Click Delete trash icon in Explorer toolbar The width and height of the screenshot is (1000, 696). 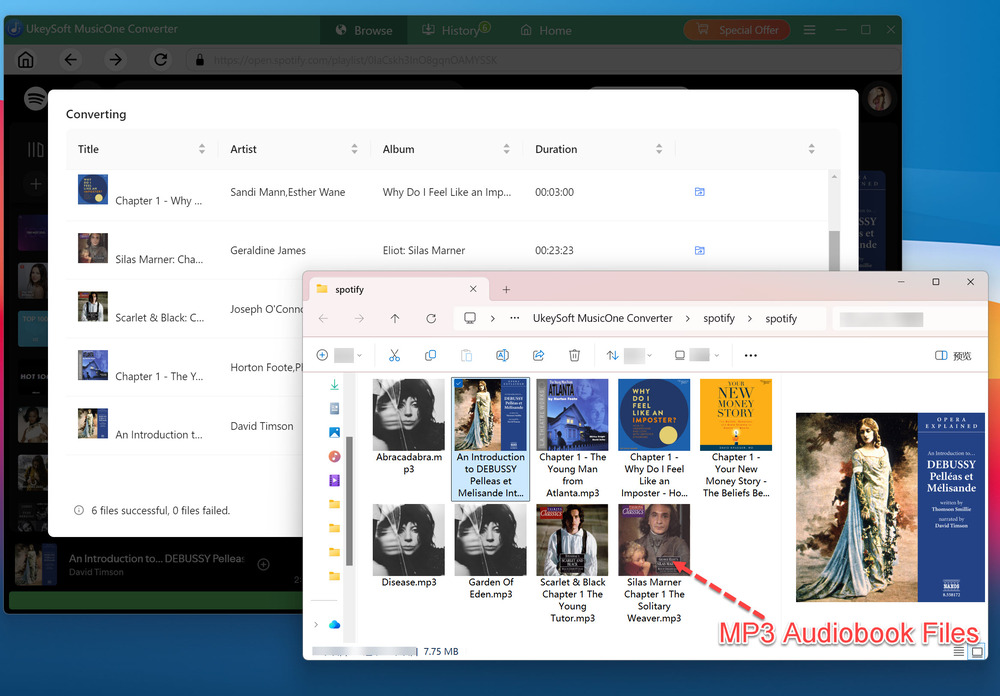click(x=574, y=355)
